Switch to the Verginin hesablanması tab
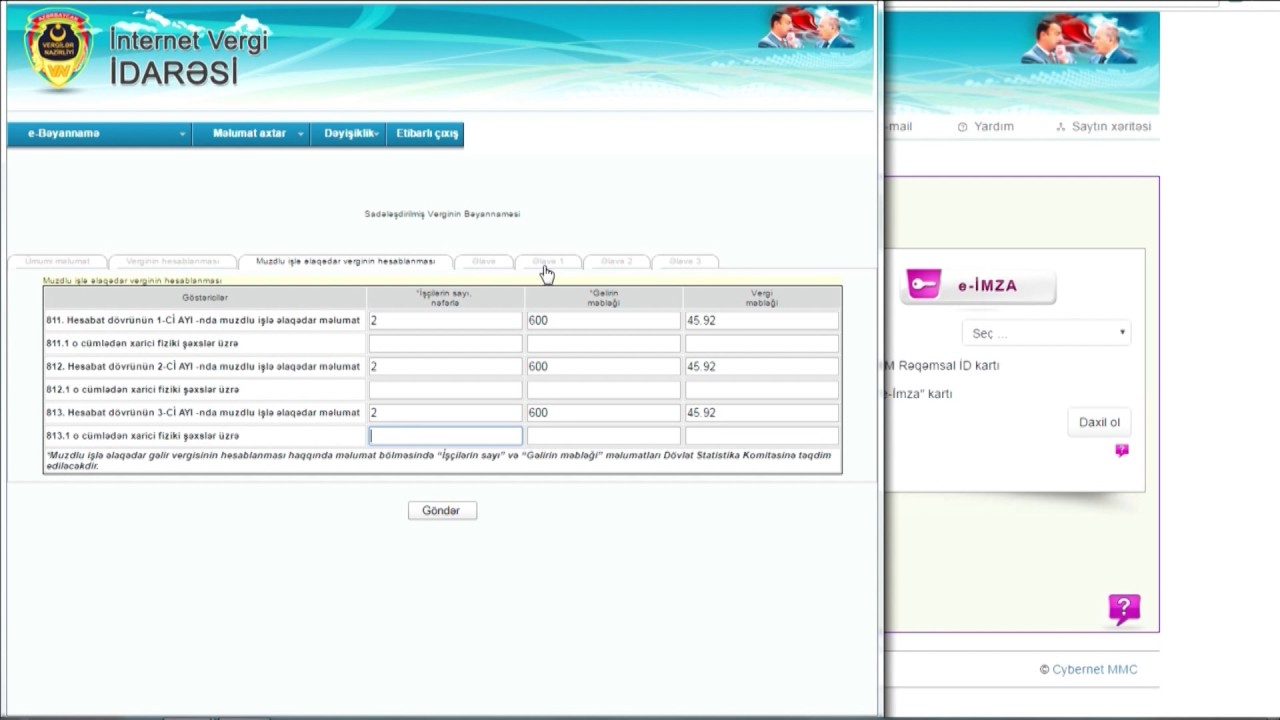The width and height of the screenshot is (1280, 720). [x=172, y=262]
